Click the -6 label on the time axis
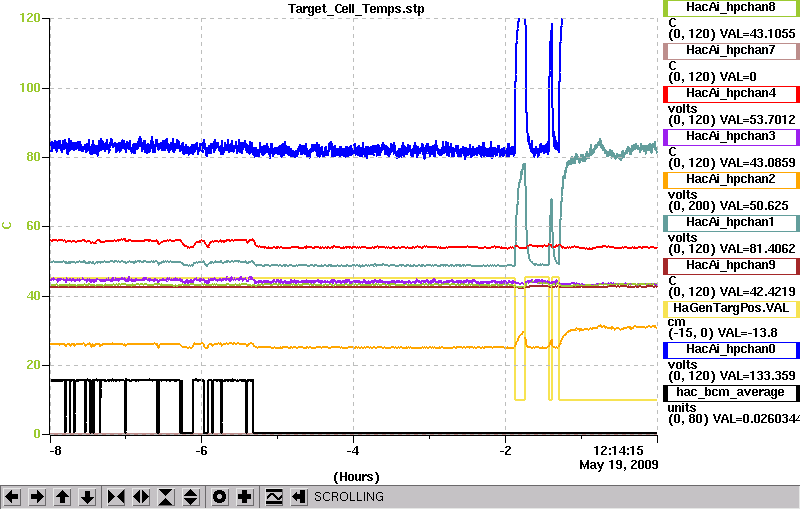 202,451
